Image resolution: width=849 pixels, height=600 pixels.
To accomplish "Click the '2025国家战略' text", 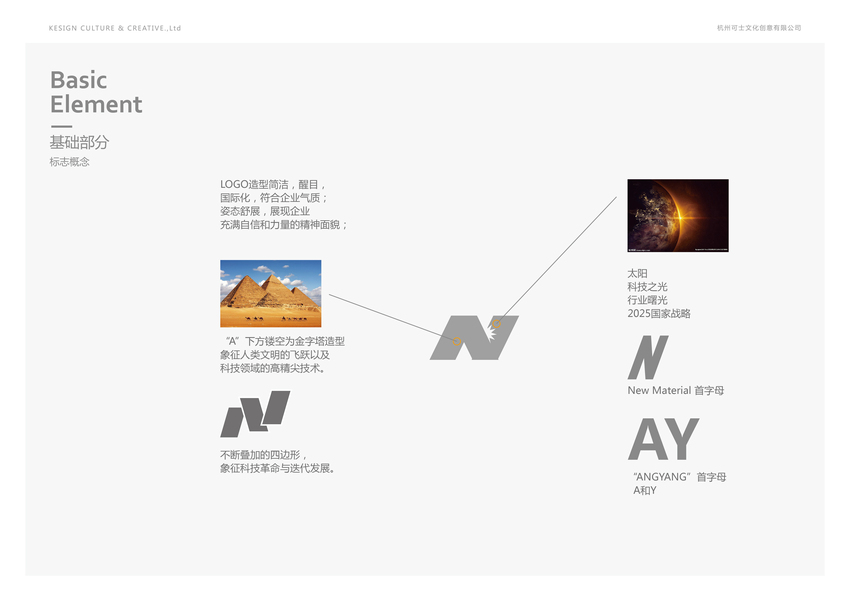I will 659,314.
